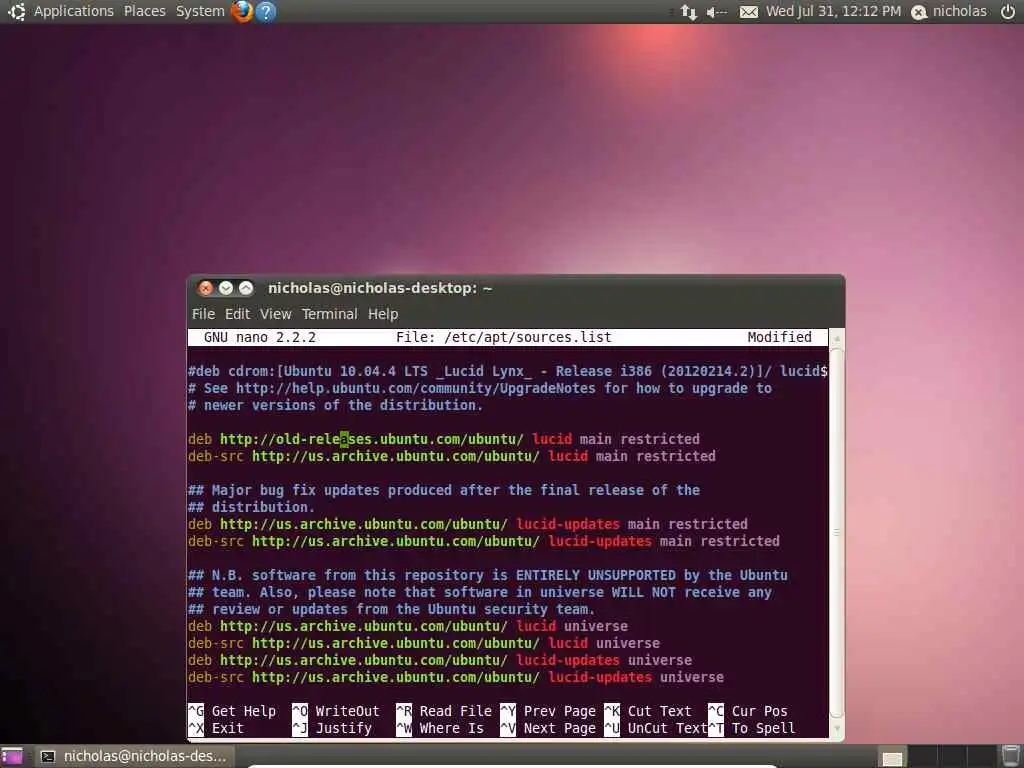Launch Firefox from the top panel

(x=242, y=11)
